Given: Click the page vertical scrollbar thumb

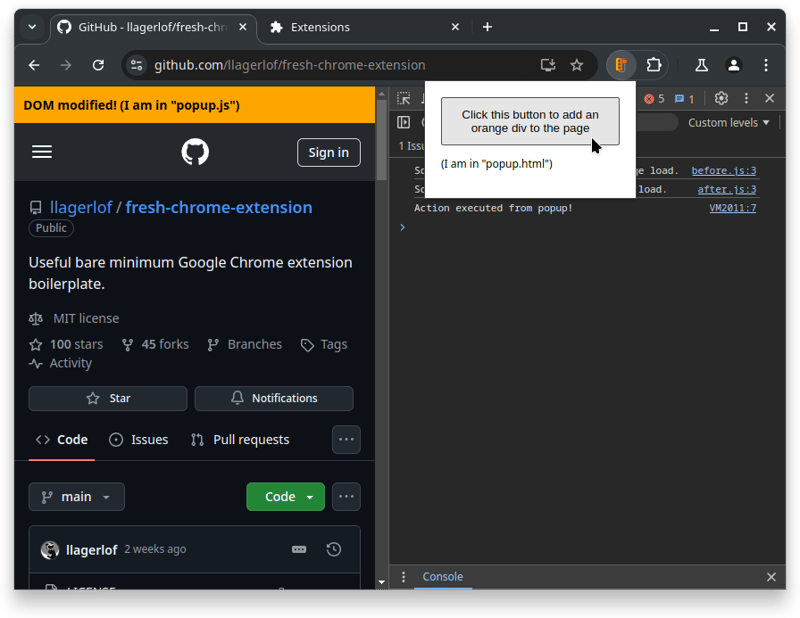Looking at the screenshot, I should (x=381, y=139).
